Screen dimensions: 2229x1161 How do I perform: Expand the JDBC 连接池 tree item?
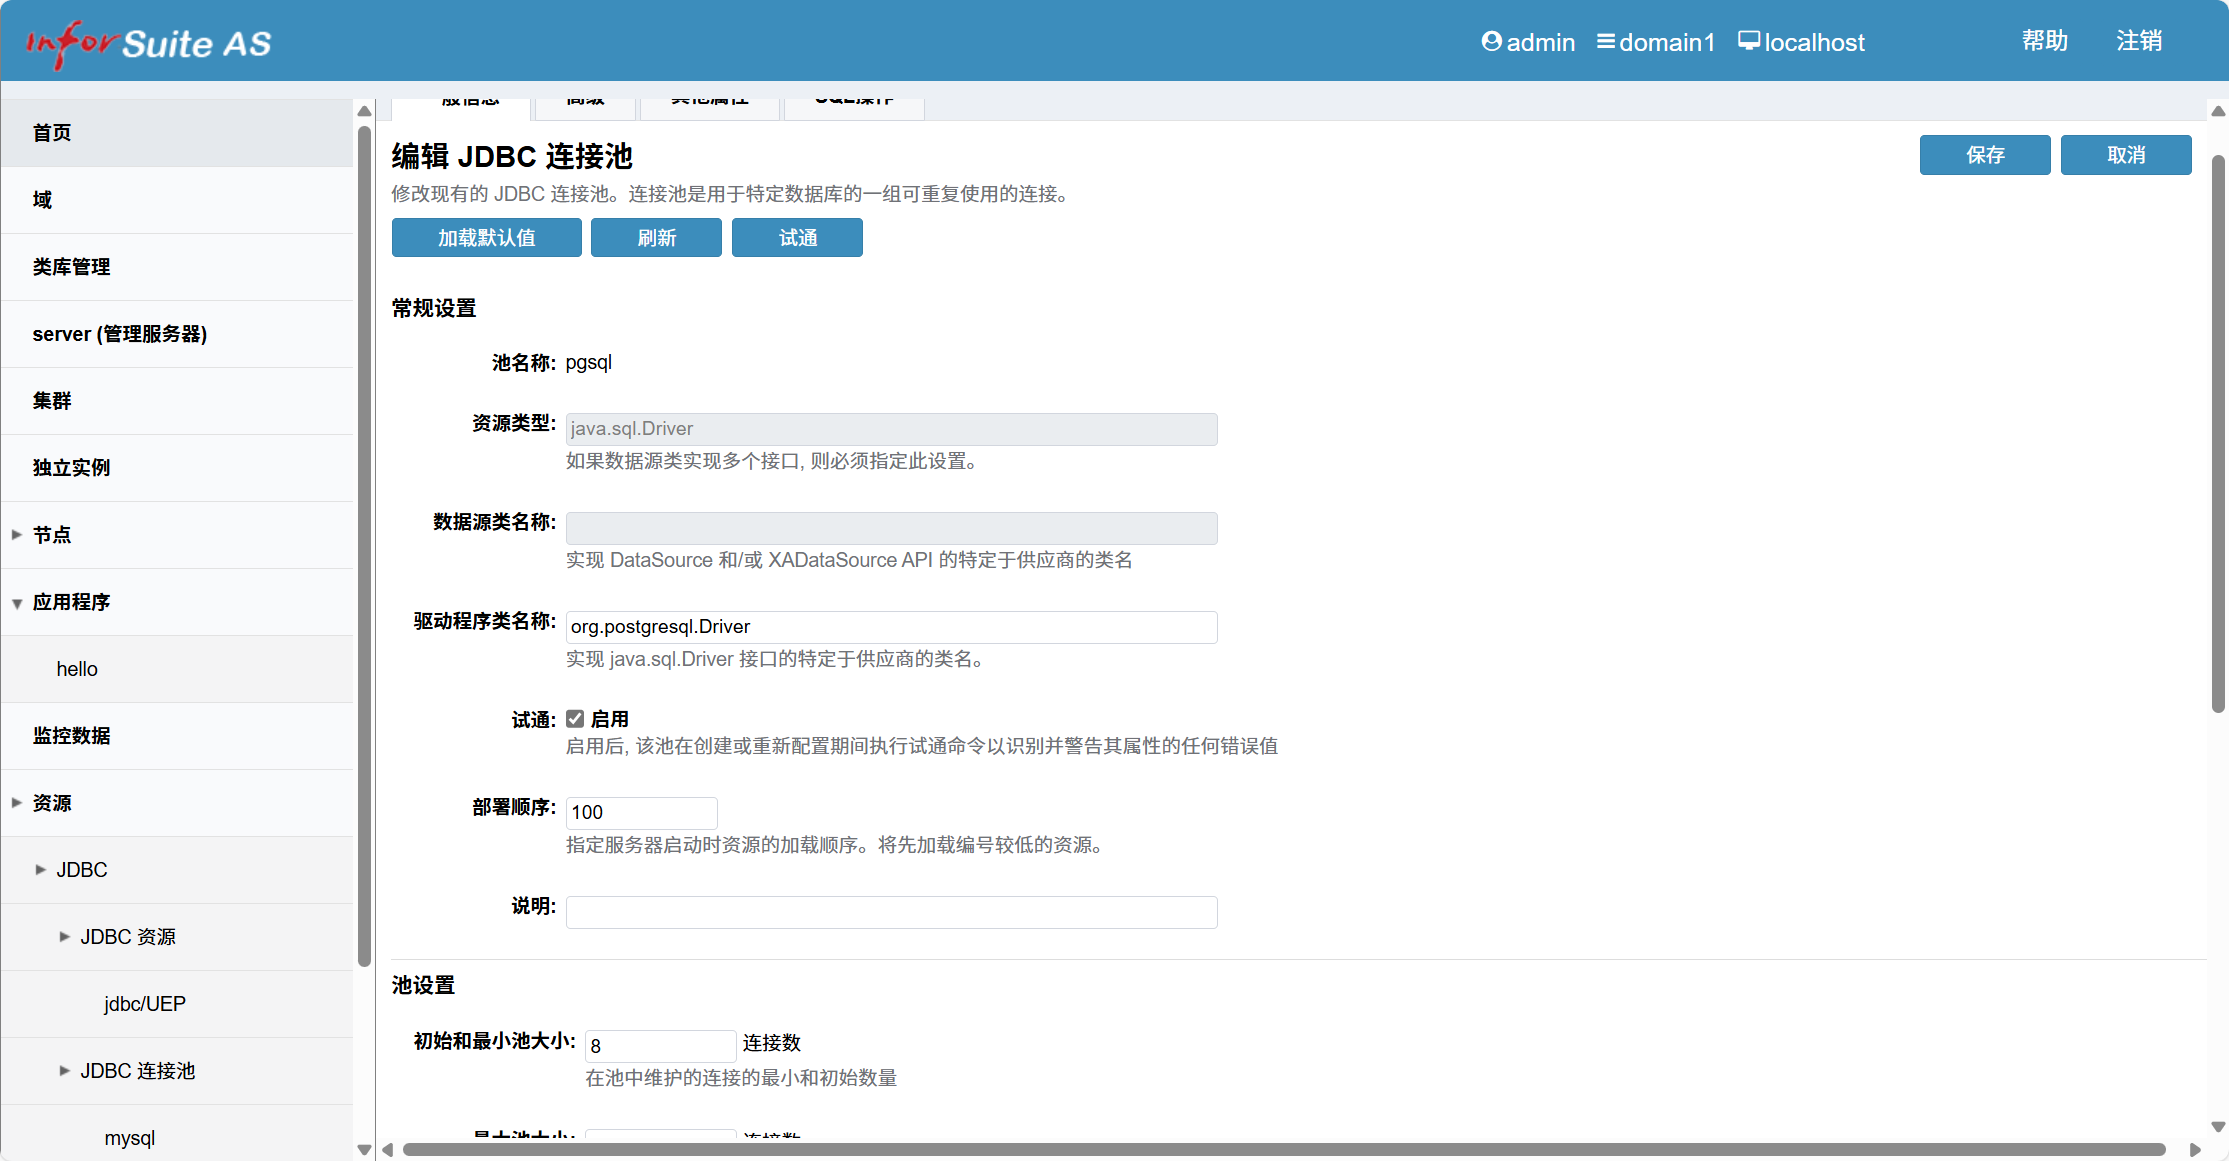[x=64, y=1070]
